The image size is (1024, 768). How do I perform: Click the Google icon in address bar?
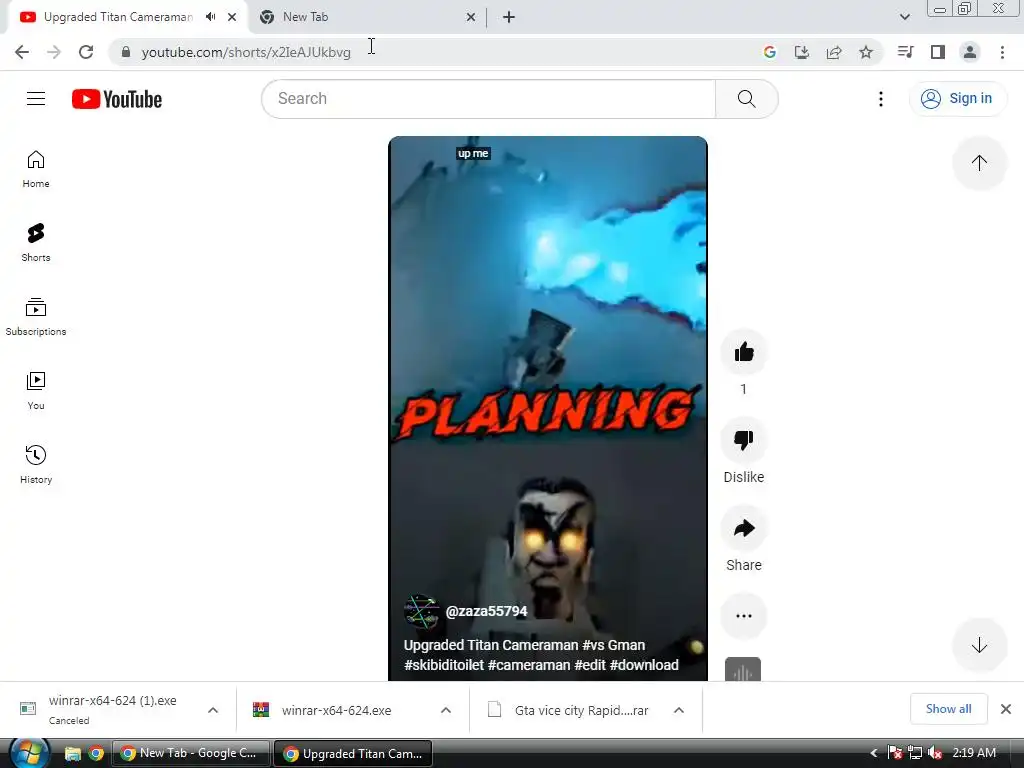pos(770,52)
